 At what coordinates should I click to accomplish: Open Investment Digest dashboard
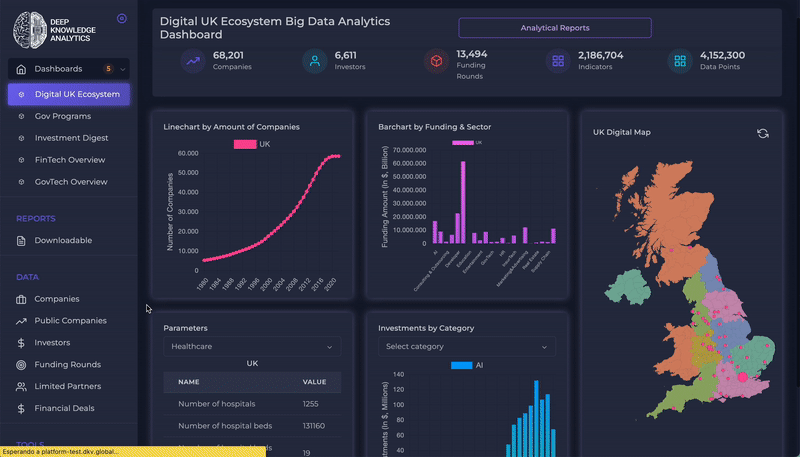(x=71, y=138)
